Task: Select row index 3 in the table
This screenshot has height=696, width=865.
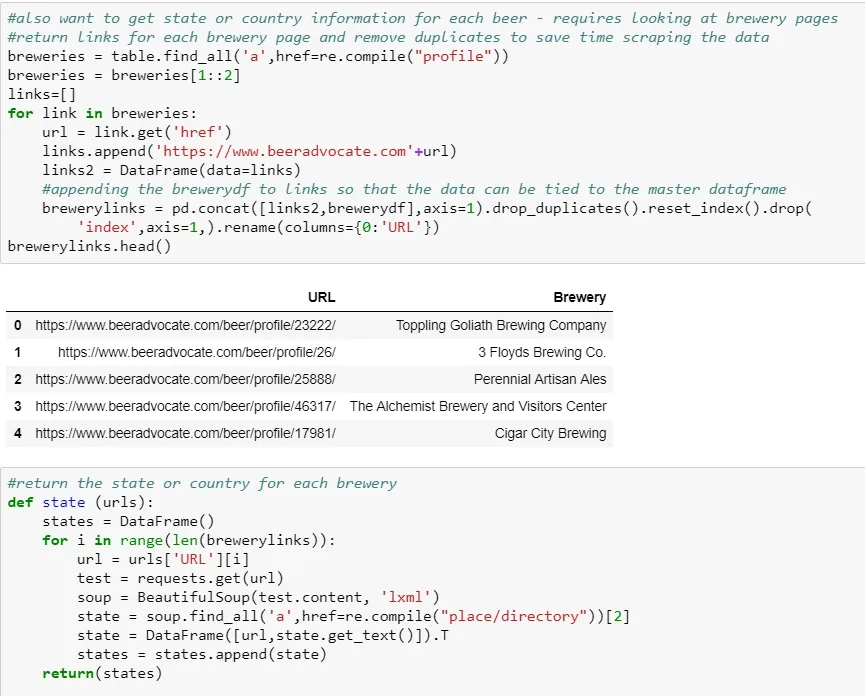Action: 18,406
